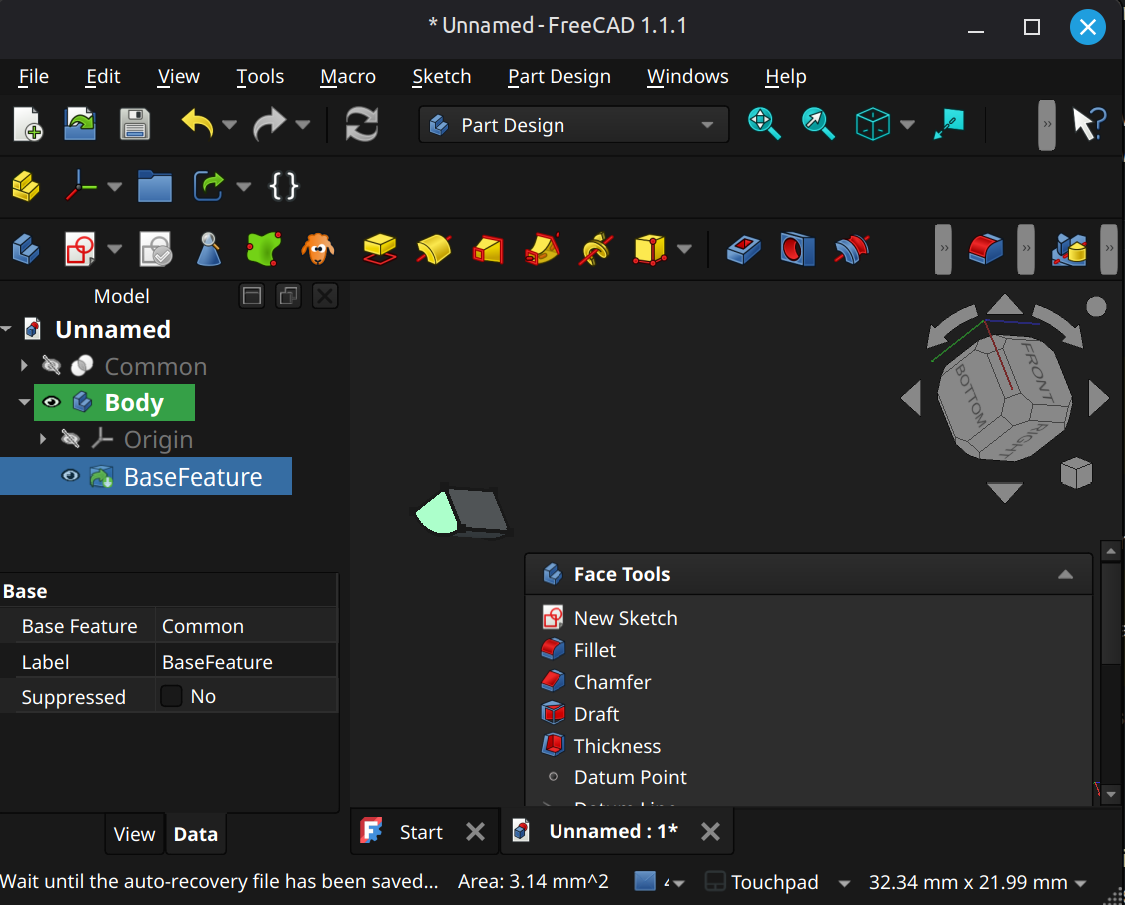This screenshot has height=905, width=1125.
Task: Open the Check Geometry icon
Action: coord(209,250)
